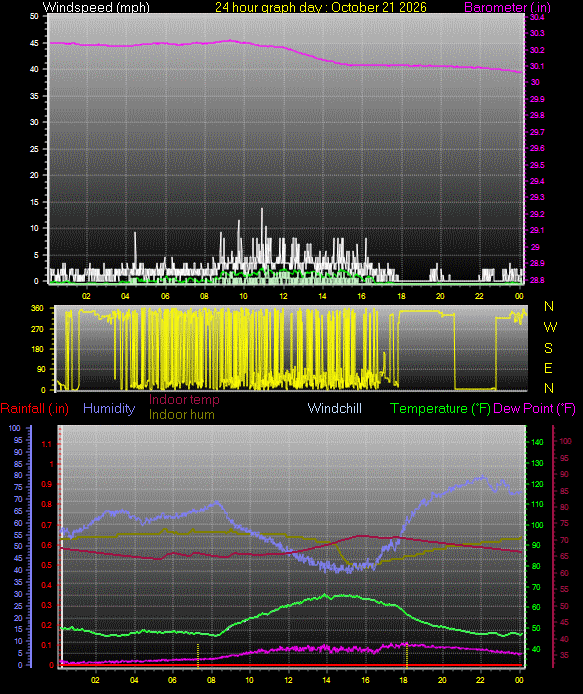Select the '30.2' barometer axis value
The width and height of the screenshot is (583, 694).
pos(537,50)
